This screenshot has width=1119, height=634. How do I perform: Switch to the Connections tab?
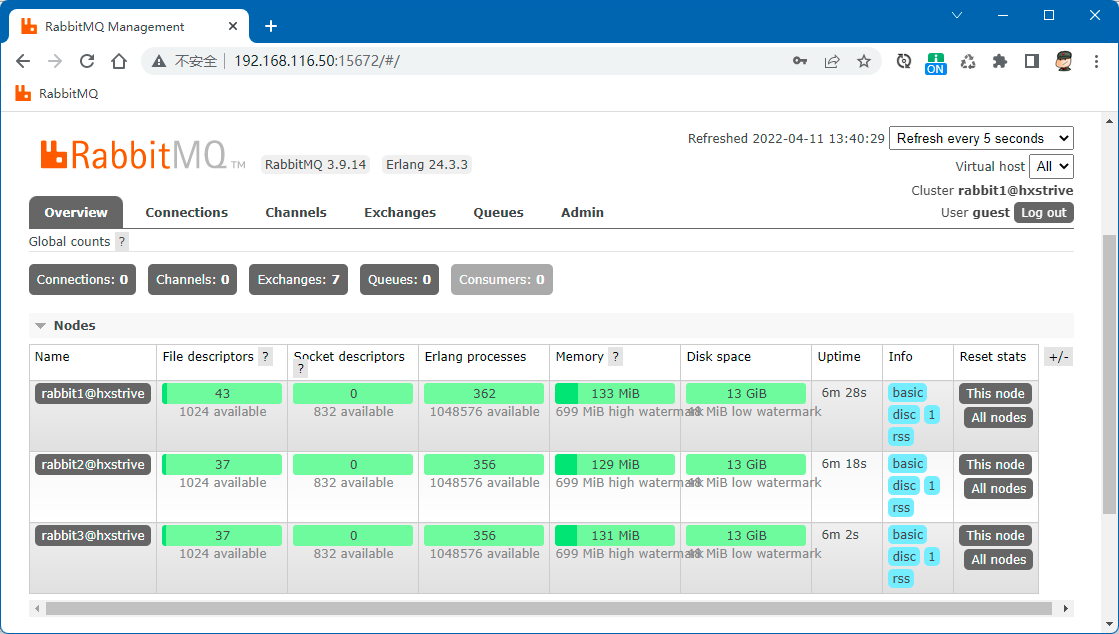(x=186, y=212)
